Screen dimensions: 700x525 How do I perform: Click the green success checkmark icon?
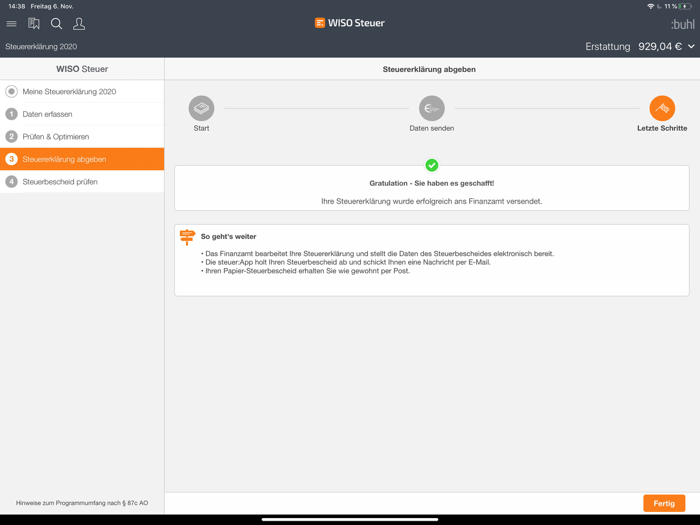(x=432, y=165)
